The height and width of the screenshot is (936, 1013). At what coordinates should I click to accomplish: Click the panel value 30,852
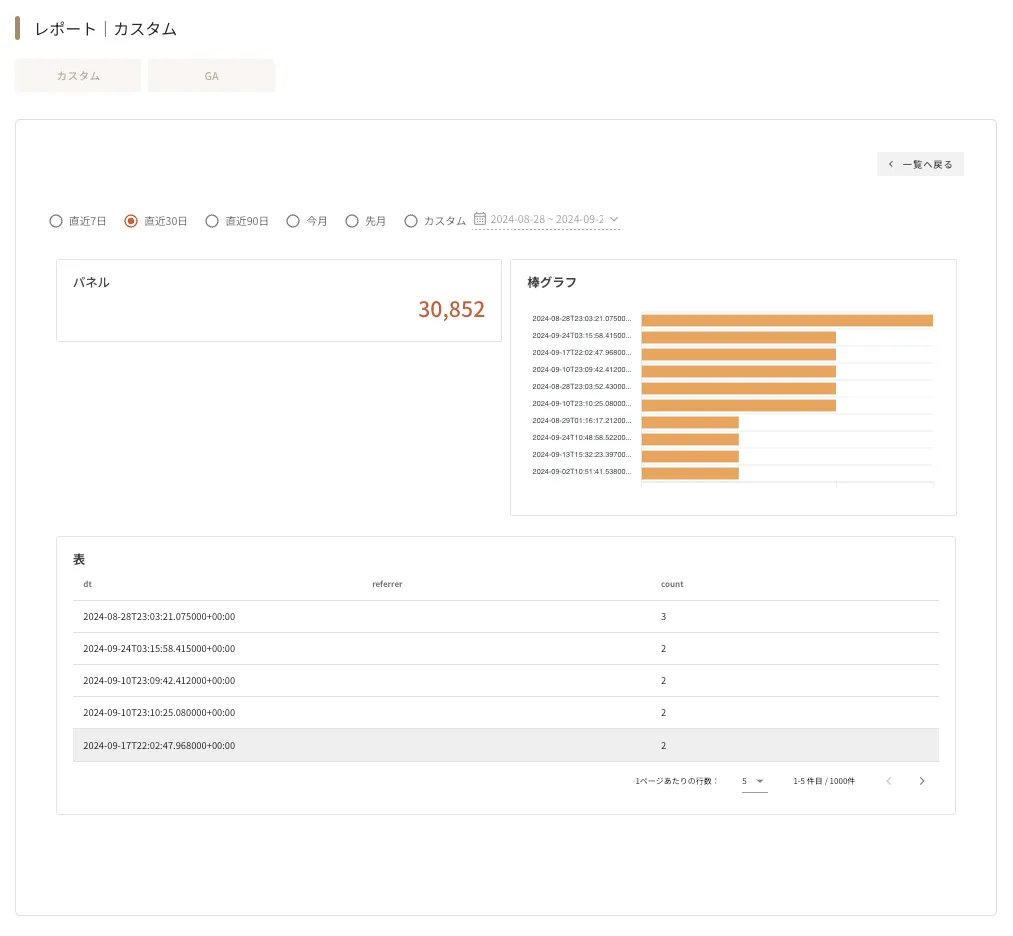click(451, 309)
